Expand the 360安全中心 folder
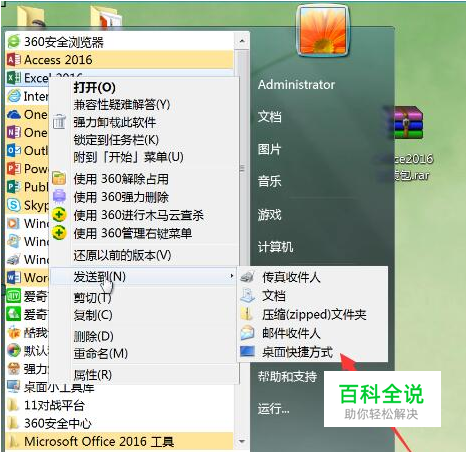The image size is (466, 452). 58,423
